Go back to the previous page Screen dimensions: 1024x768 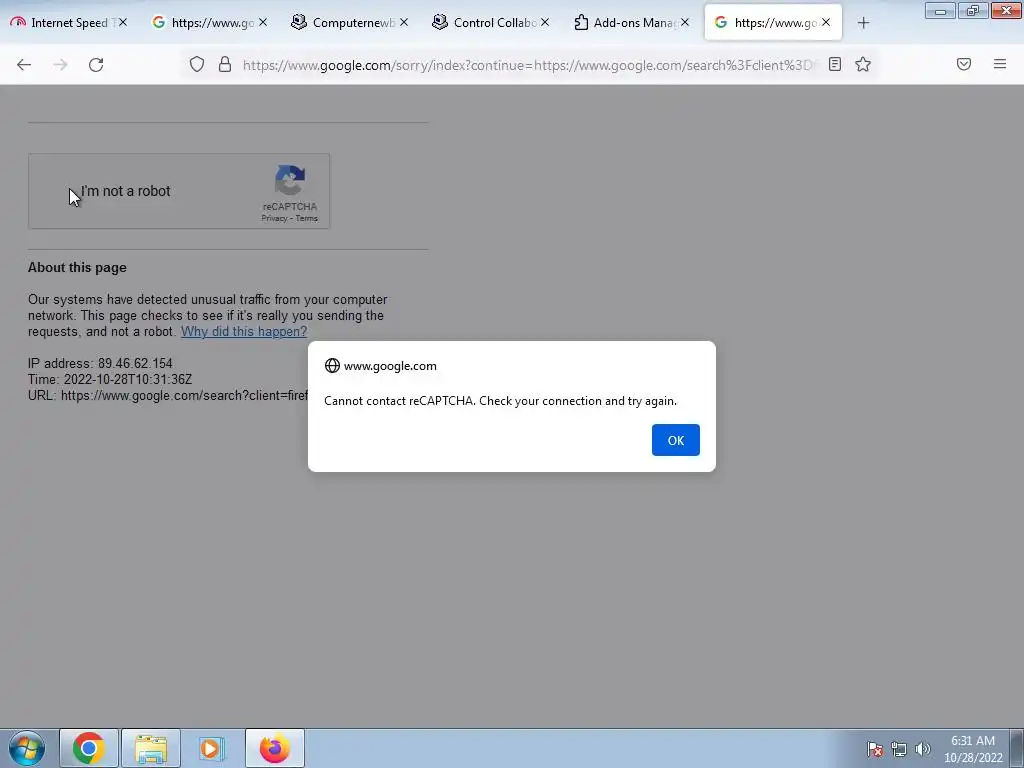[24, 65]
